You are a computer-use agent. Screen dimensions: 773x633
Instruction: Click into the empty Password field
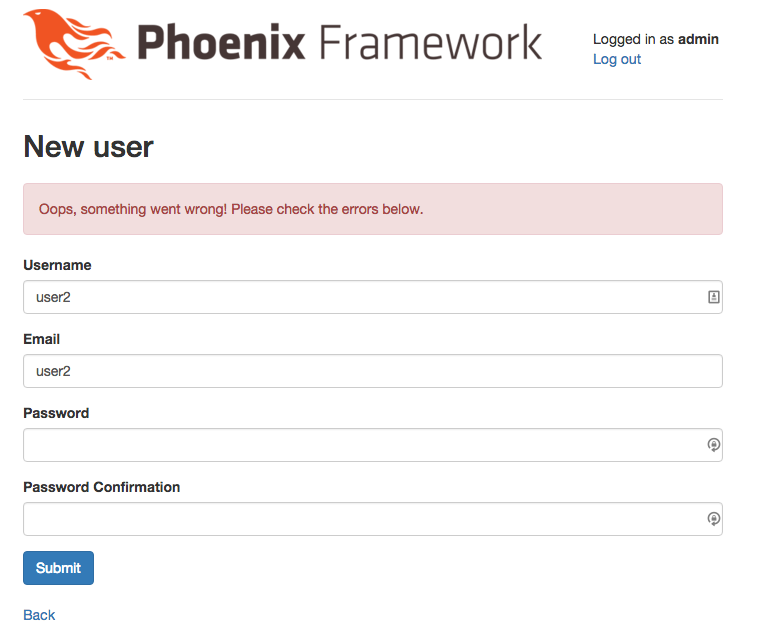tap(360, 445)
